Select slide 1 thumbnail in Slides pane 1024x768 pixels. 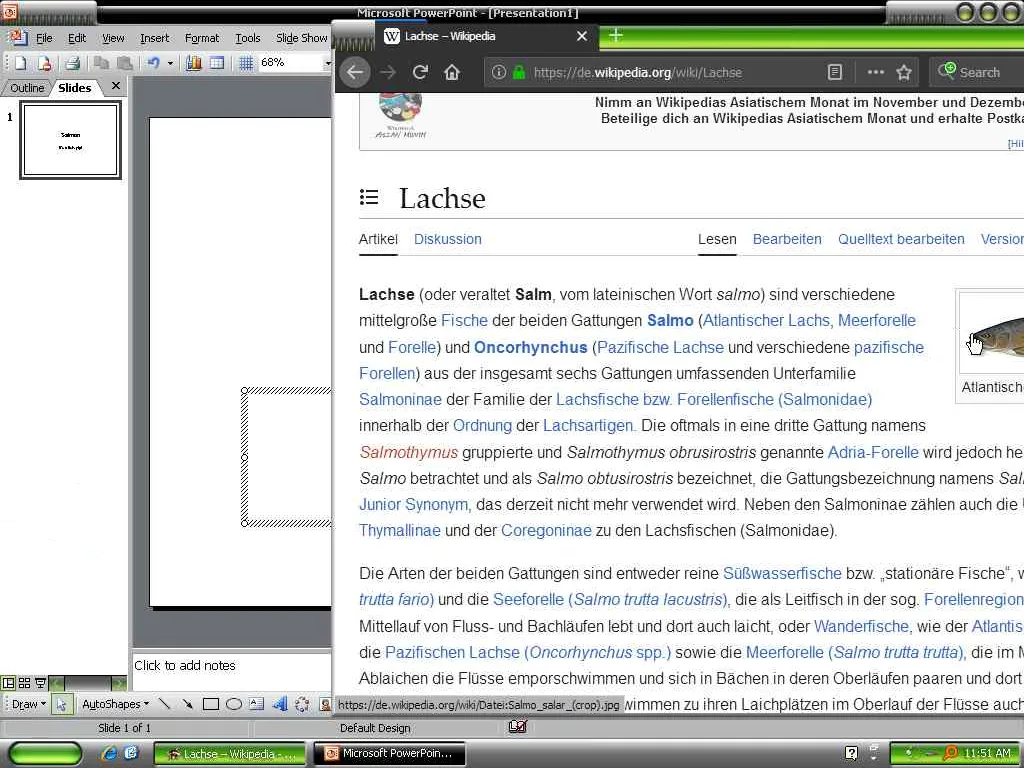tap(71, 140)
